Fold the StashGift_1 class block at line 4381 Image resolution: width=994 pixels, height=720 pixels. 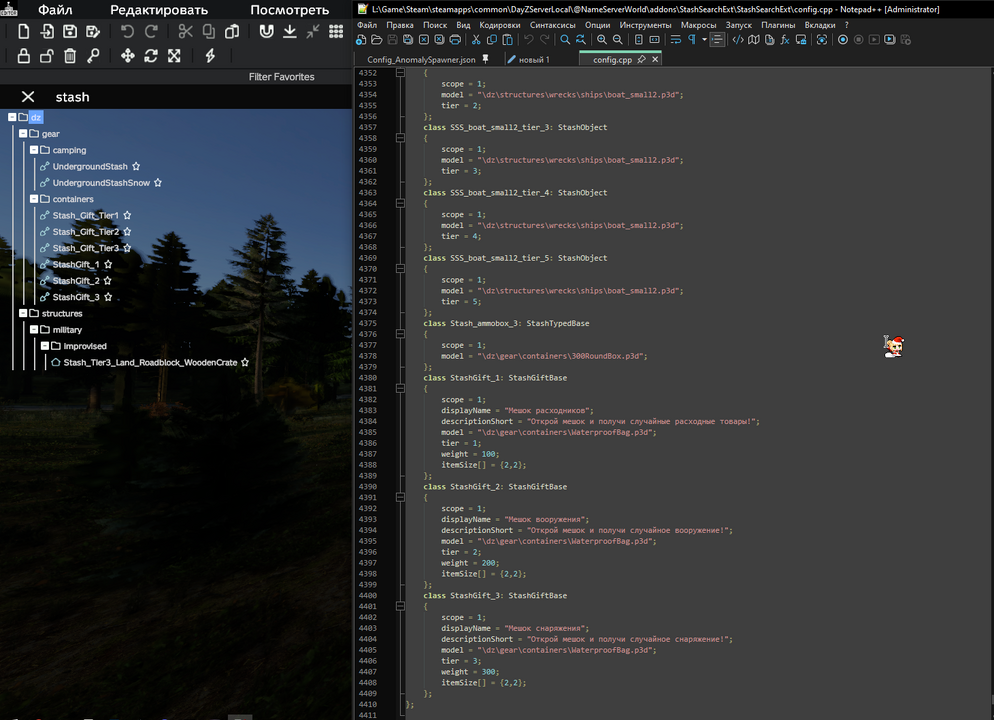coord(400,389)
